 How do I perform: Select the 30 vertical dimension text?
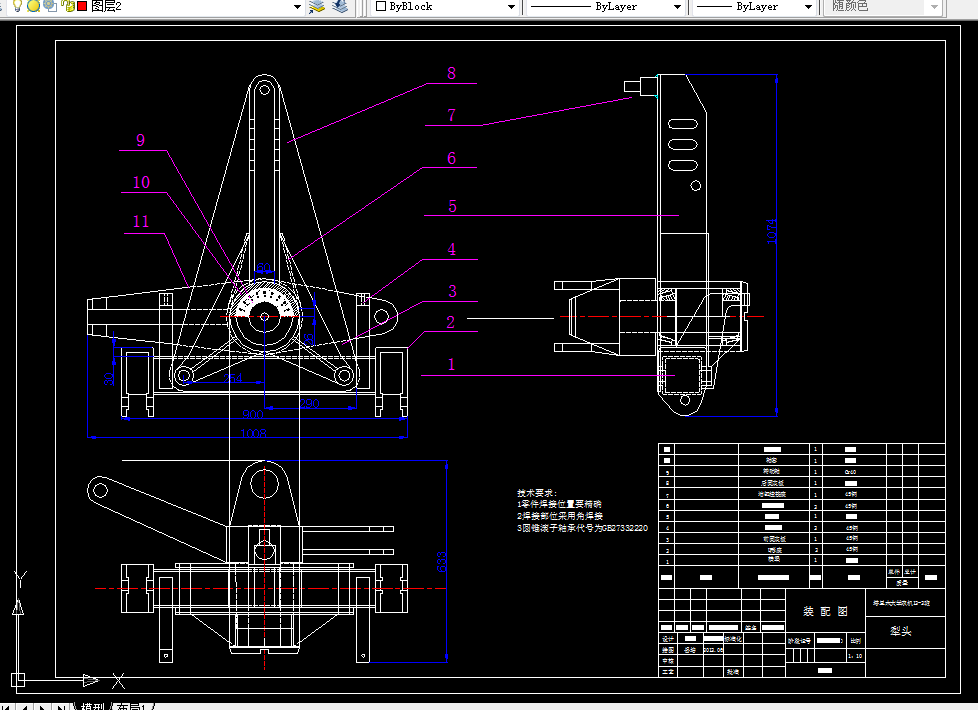pyautogui.click(x=109, y=379)
